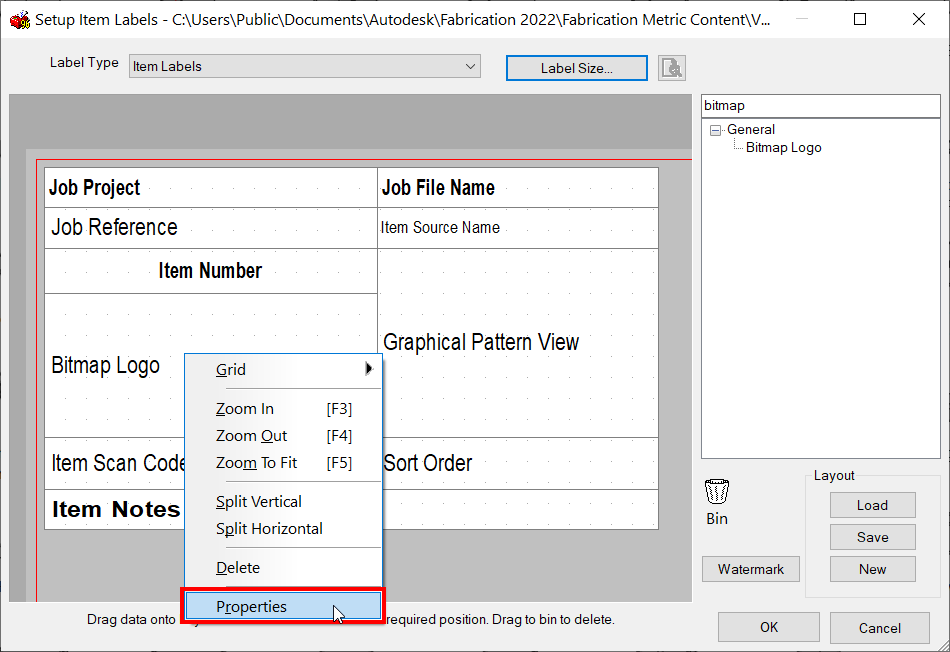The width and height of the screenshot is (950, 652).
Task: Click the ladybug application icon in the title bar
Action: 20,18
